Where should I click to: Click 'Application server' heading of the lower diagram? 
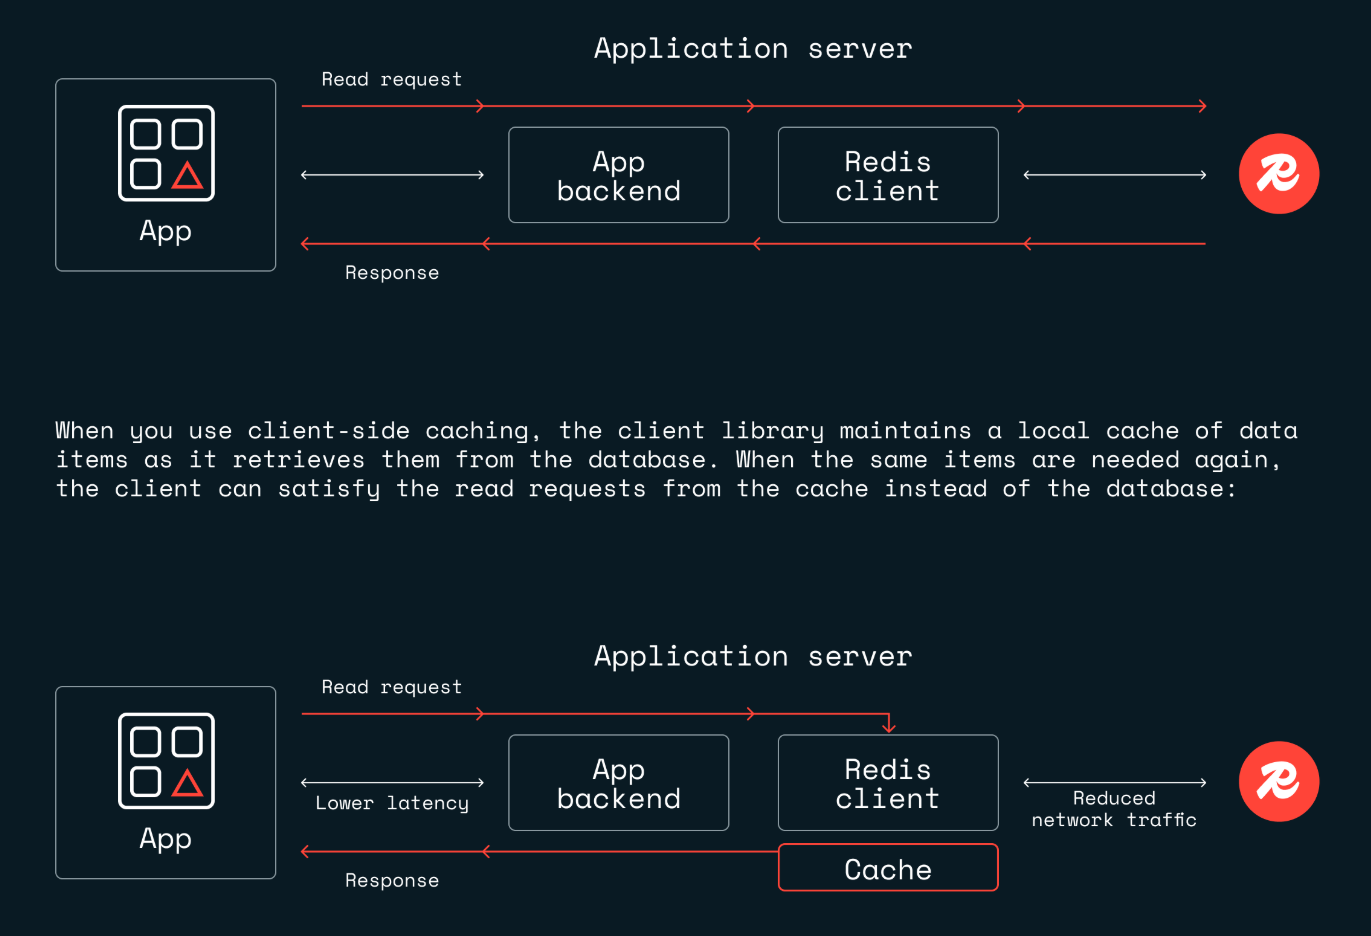click(753, 657)
